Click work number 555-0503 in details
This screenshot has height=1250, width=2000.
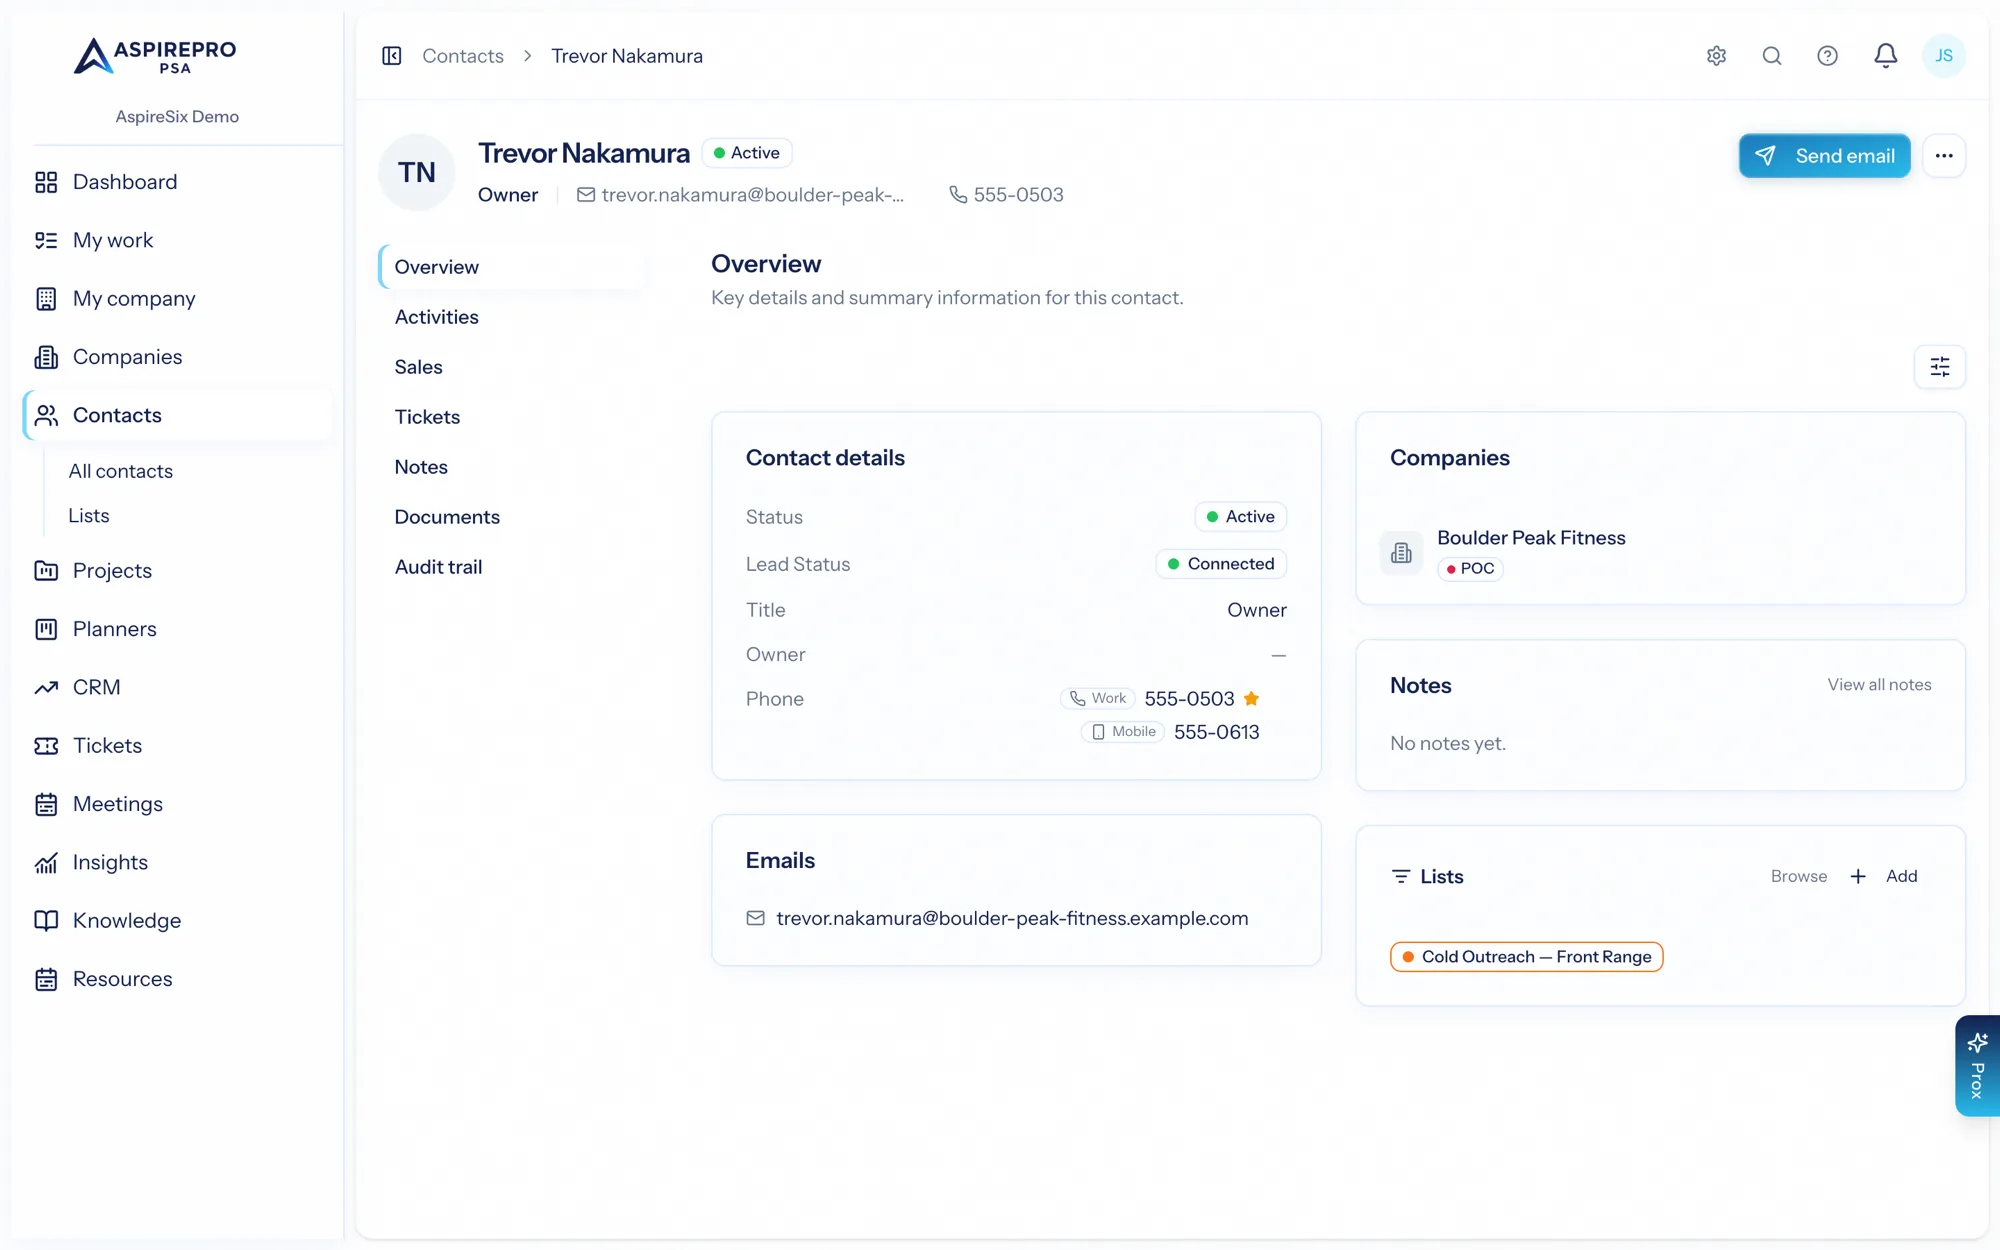pos(1189,699)
